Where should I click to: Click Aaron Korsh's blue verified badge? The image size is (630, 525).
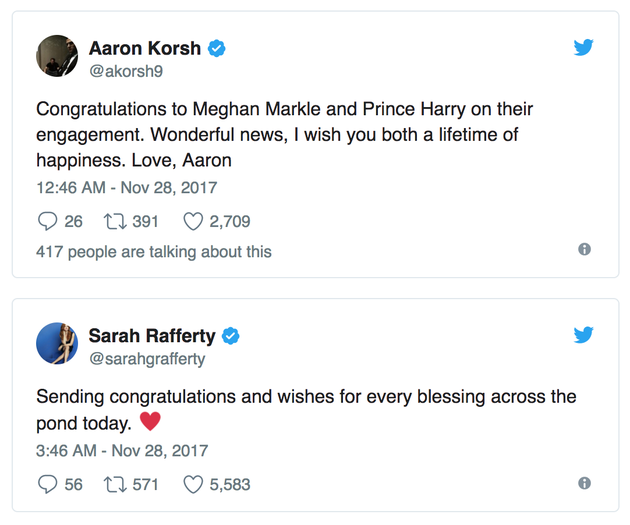[x=216, y=48]
